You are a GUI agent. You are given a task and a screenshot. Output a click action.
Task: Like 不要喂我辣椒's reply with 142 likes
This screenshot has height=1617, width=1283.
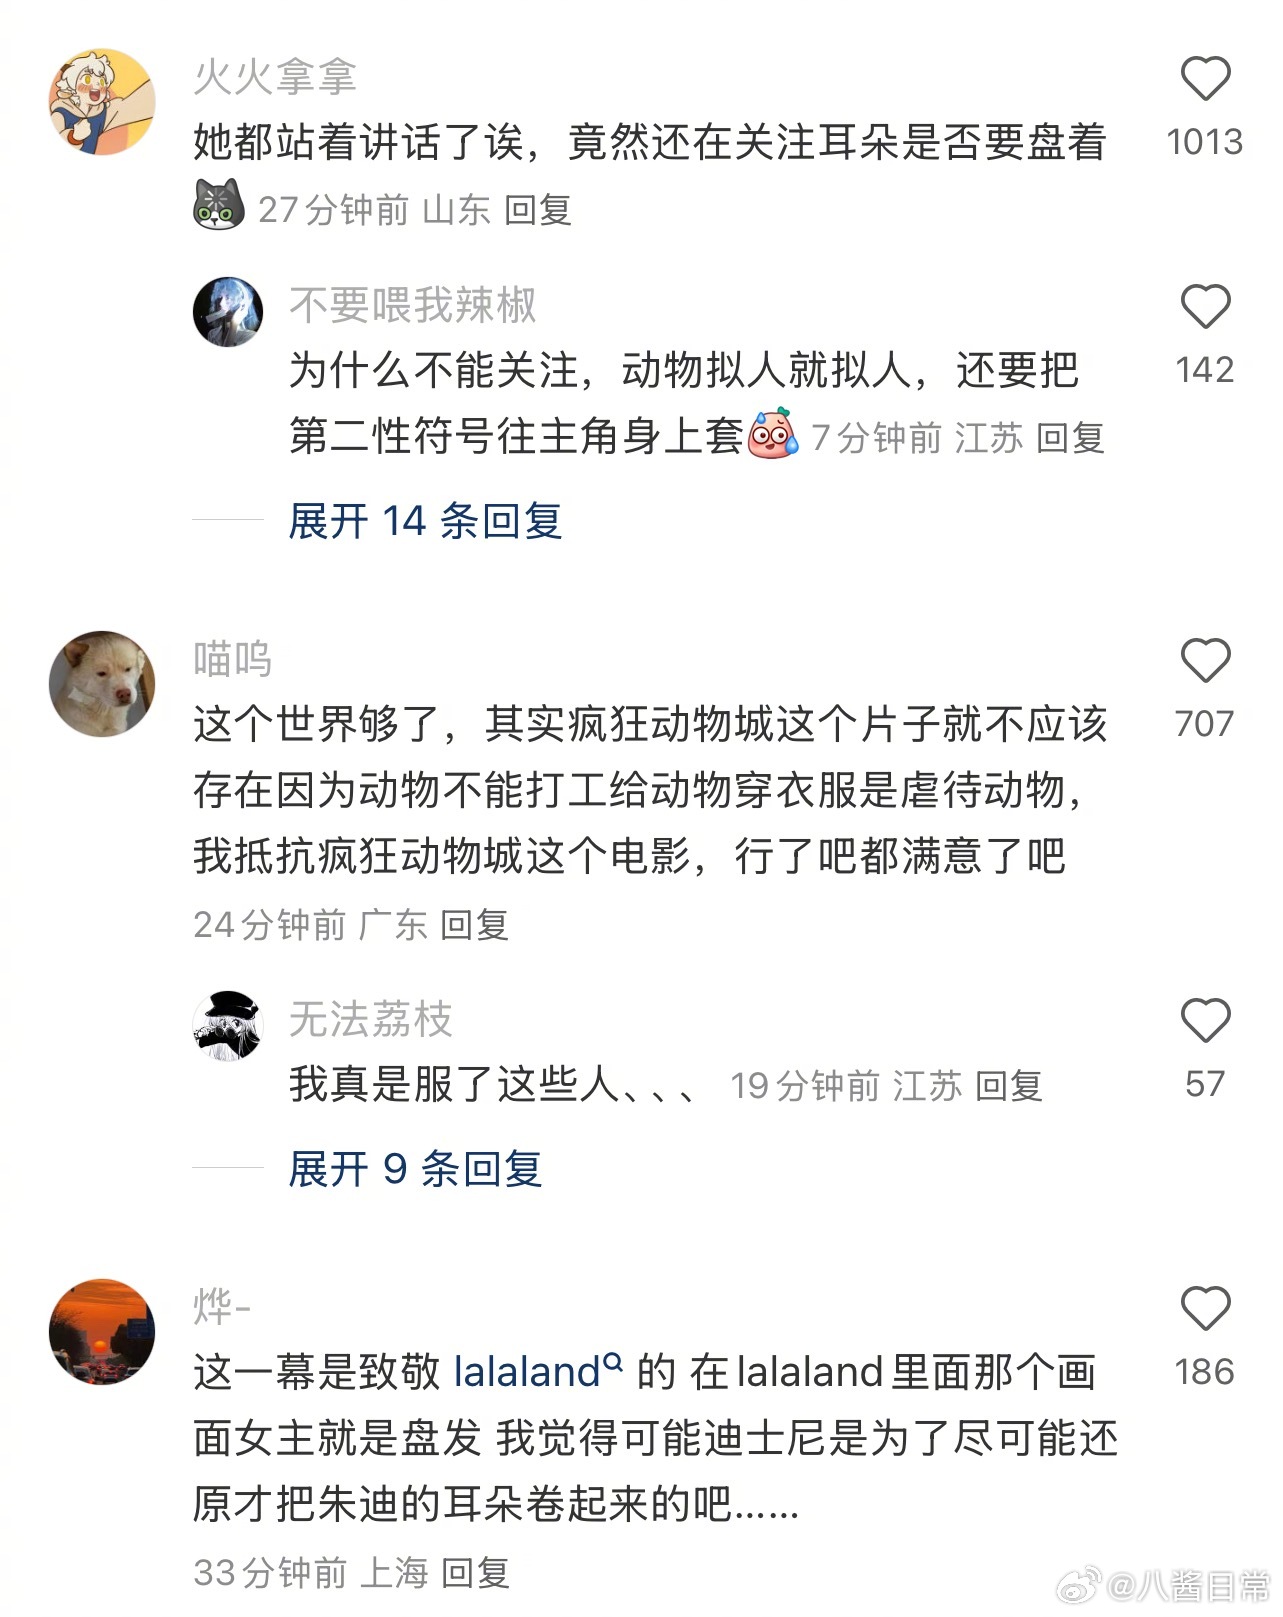click(x=1205, y=307)
